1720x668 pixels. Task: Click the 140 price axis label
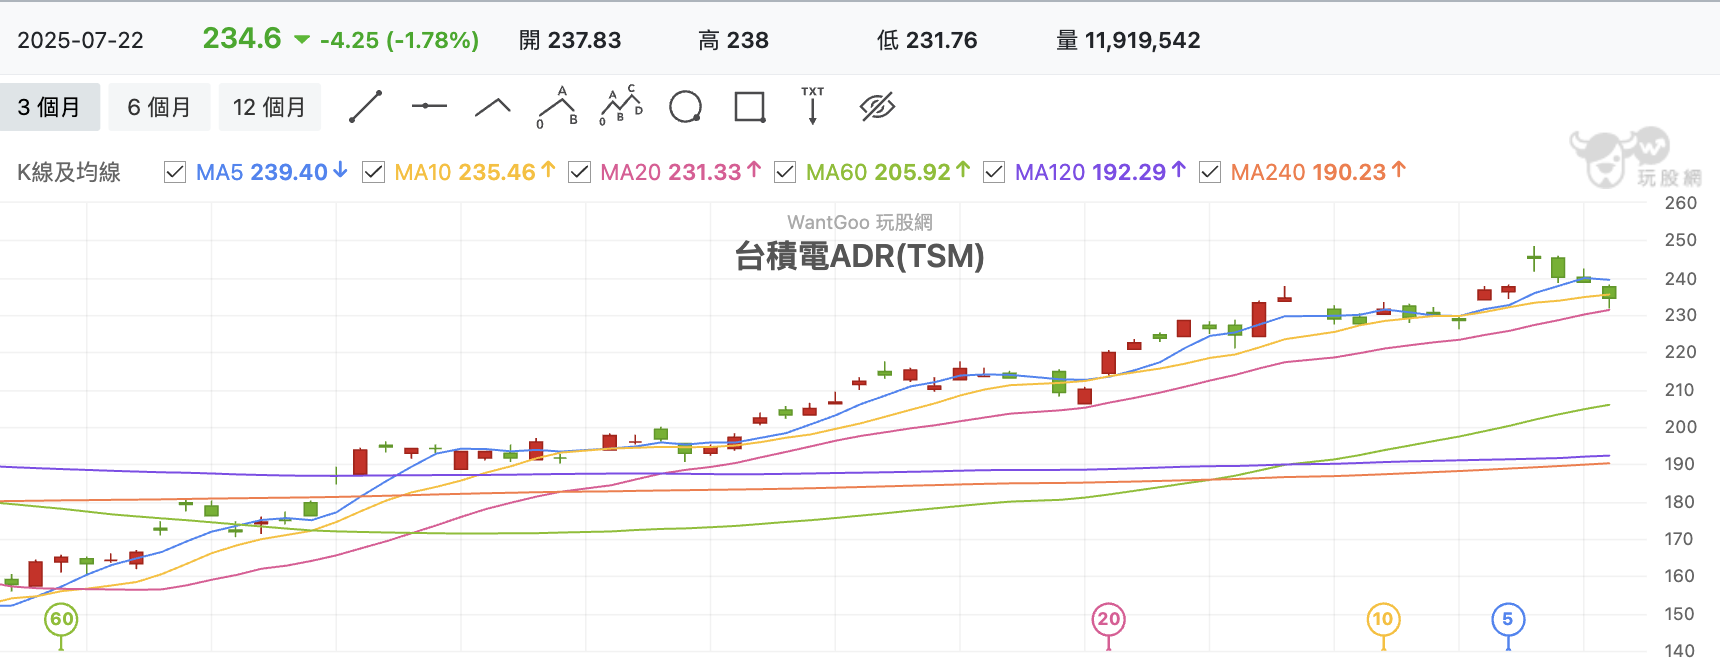coord(1680,651)
